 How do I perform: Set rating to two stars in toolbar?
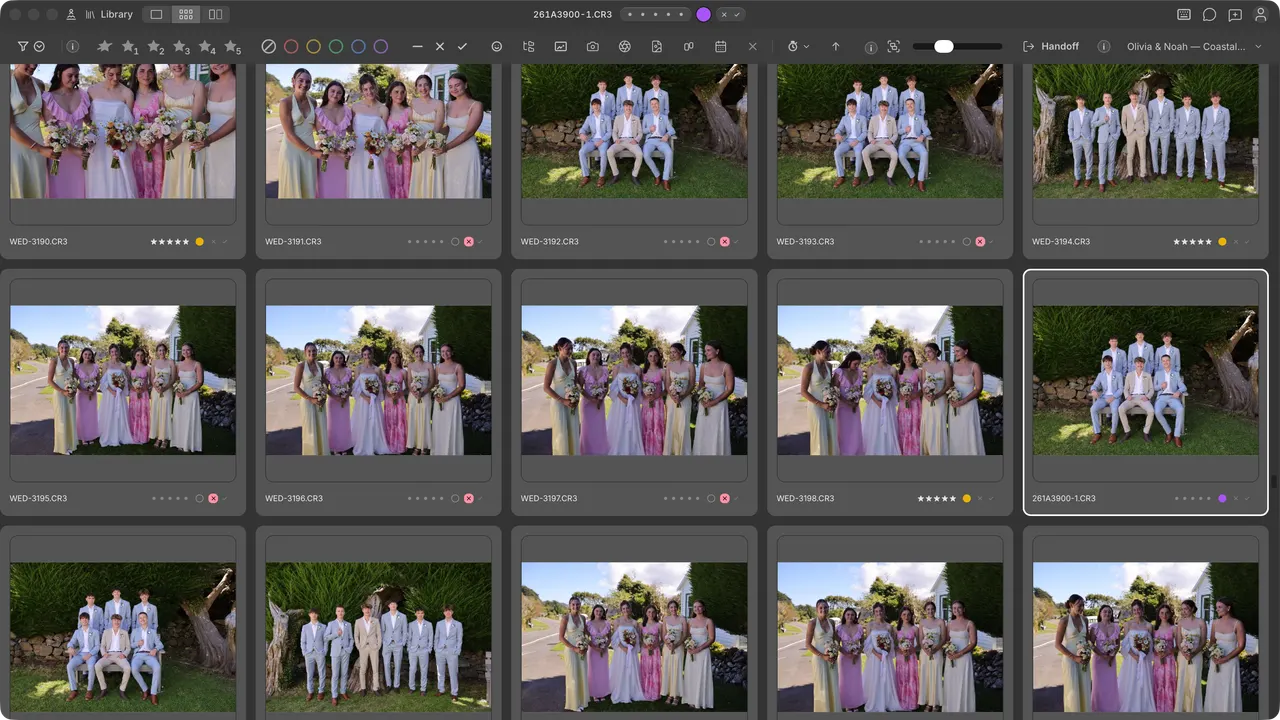pyautogui.click(x=155, y=47)
